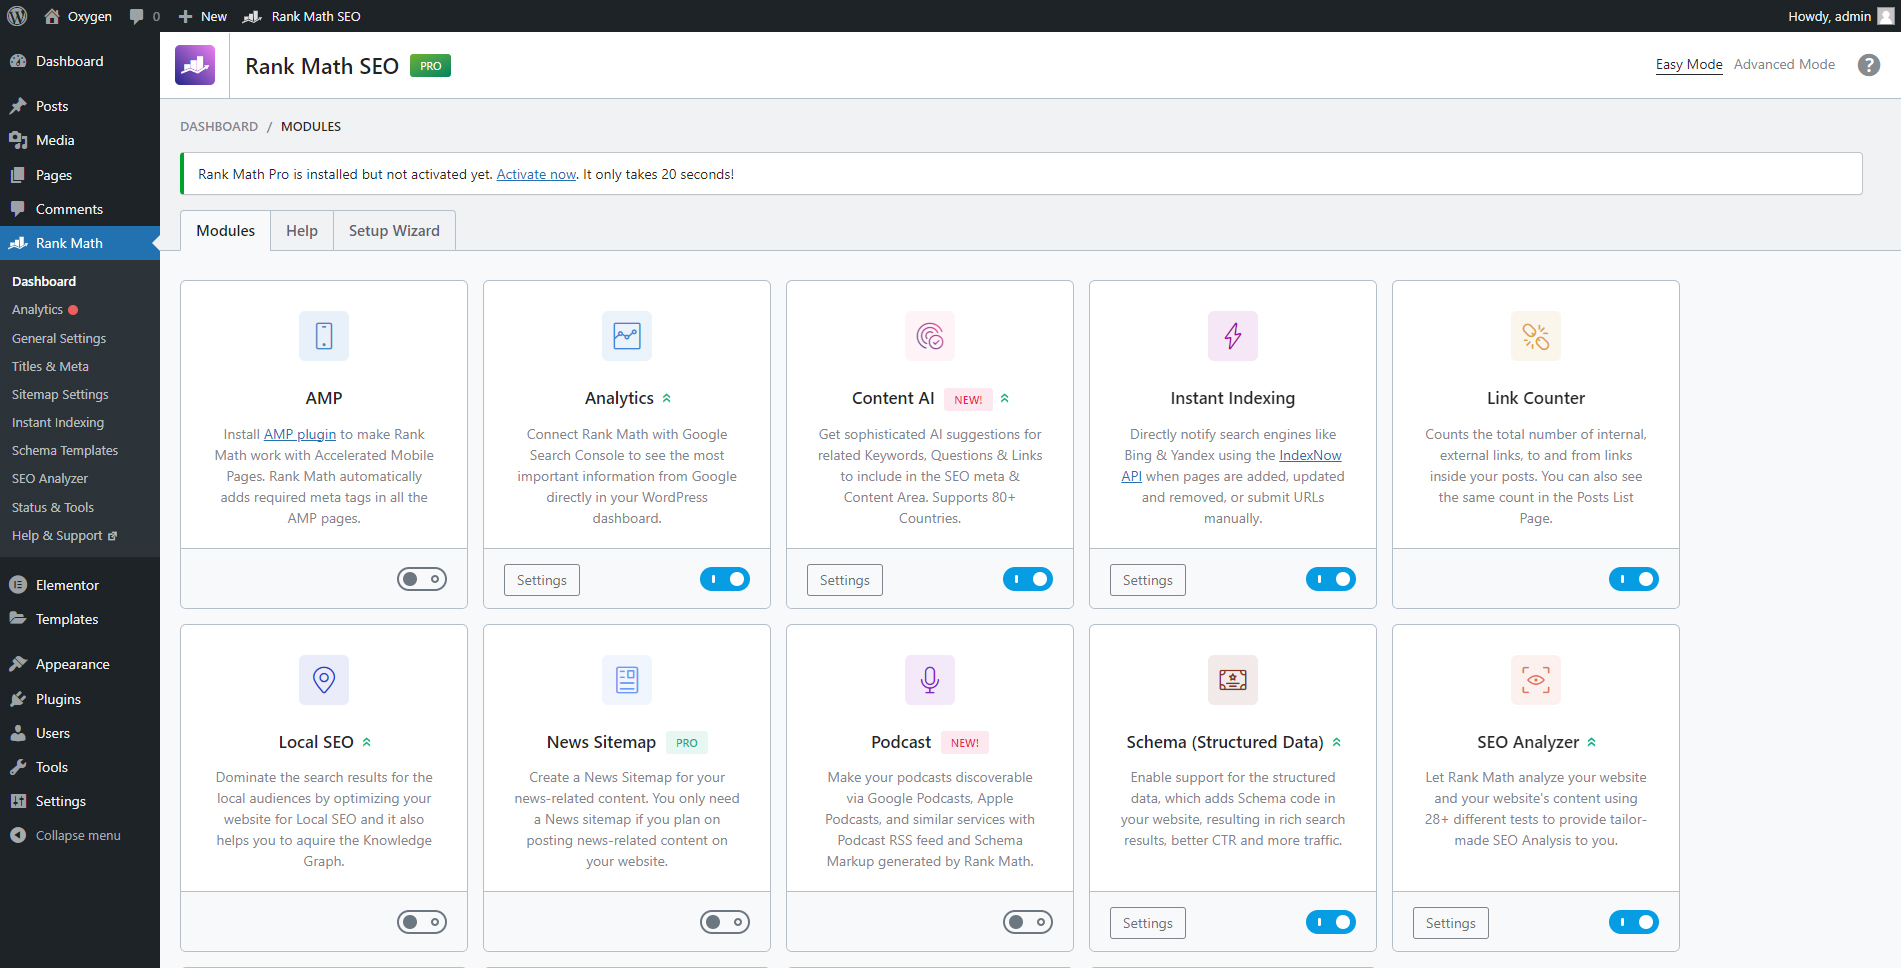Switch to the Setup Wizard tab
The height and width of the screenshot is (968, 1901).
click(x=394, y=231)
